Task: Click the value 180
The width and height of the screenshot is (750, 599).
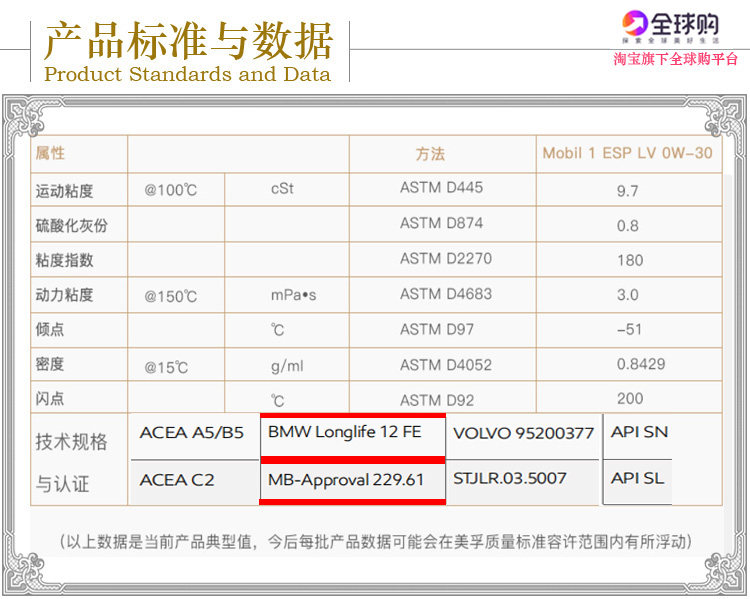Action: coord(630,260)
